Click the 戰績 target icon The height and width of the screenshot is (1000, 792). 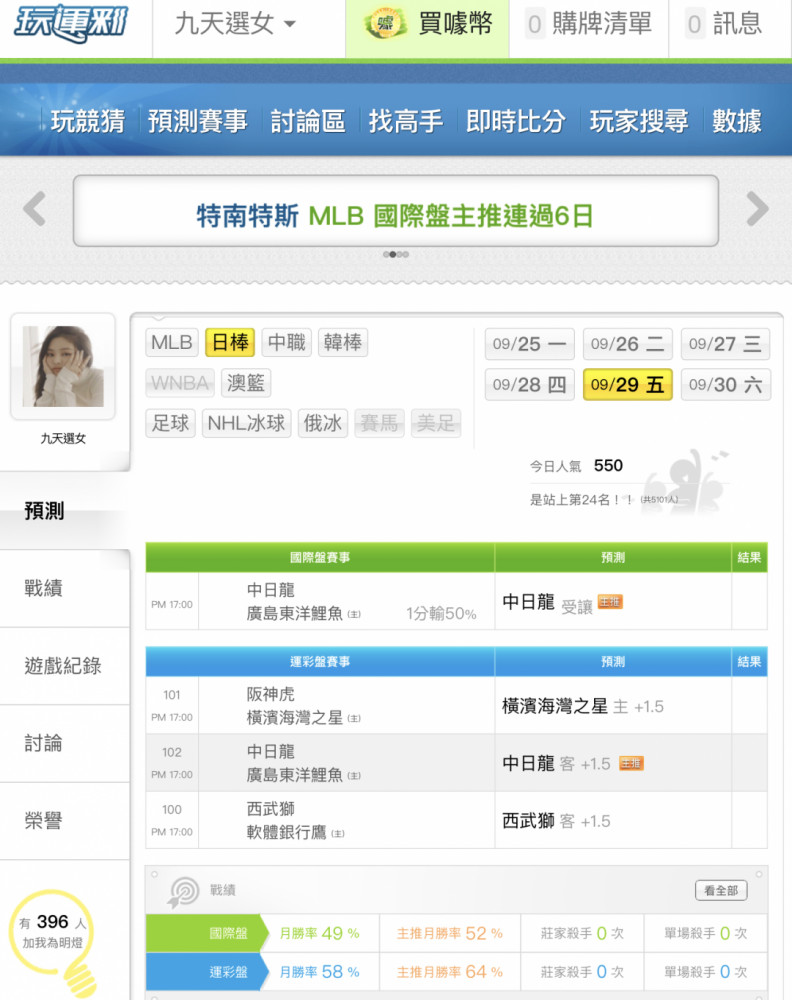182,891
